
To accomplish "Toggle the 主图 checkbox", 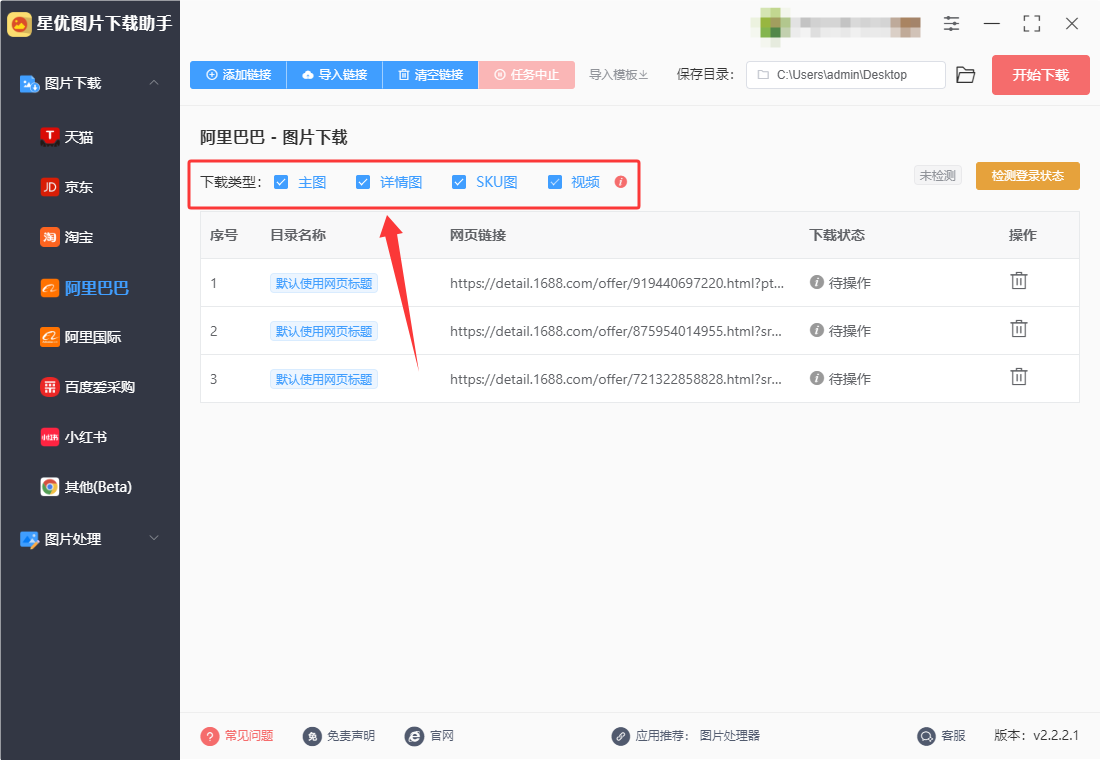I will (281, 182).
